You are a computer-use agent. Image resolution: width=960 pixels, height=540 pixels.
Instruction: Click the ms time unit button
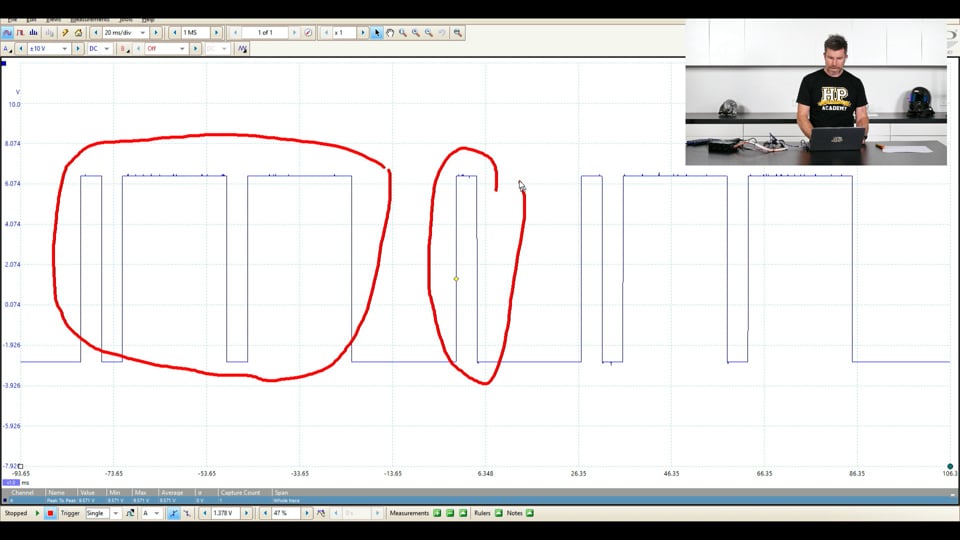[25, 482]
